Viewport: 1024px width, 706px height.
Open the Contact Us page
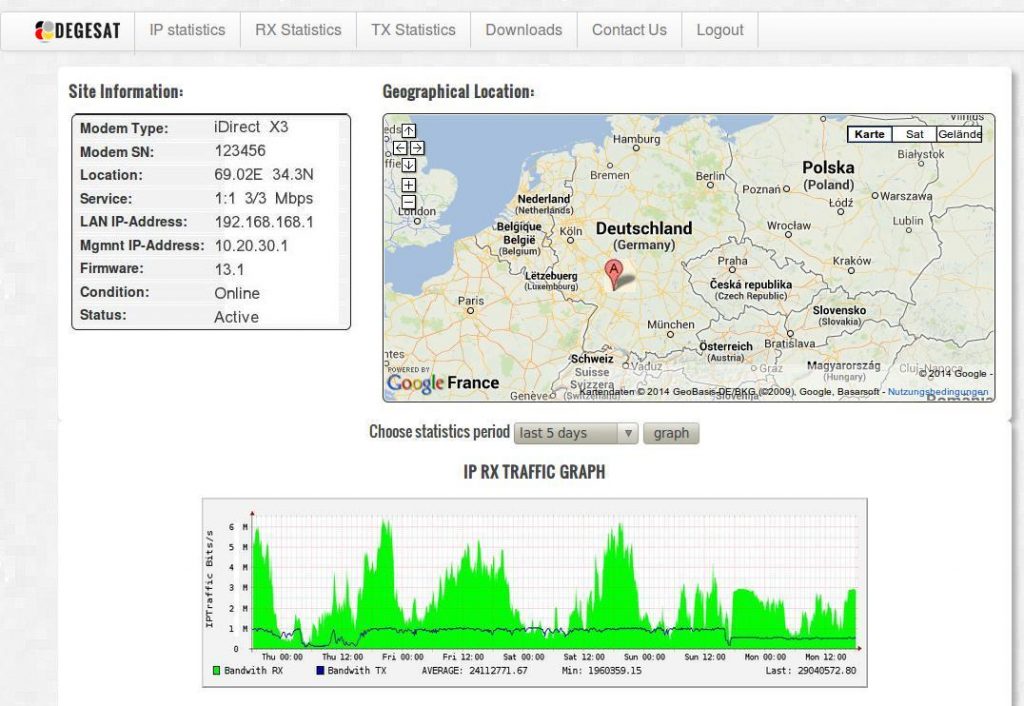(x=630, y=30)
